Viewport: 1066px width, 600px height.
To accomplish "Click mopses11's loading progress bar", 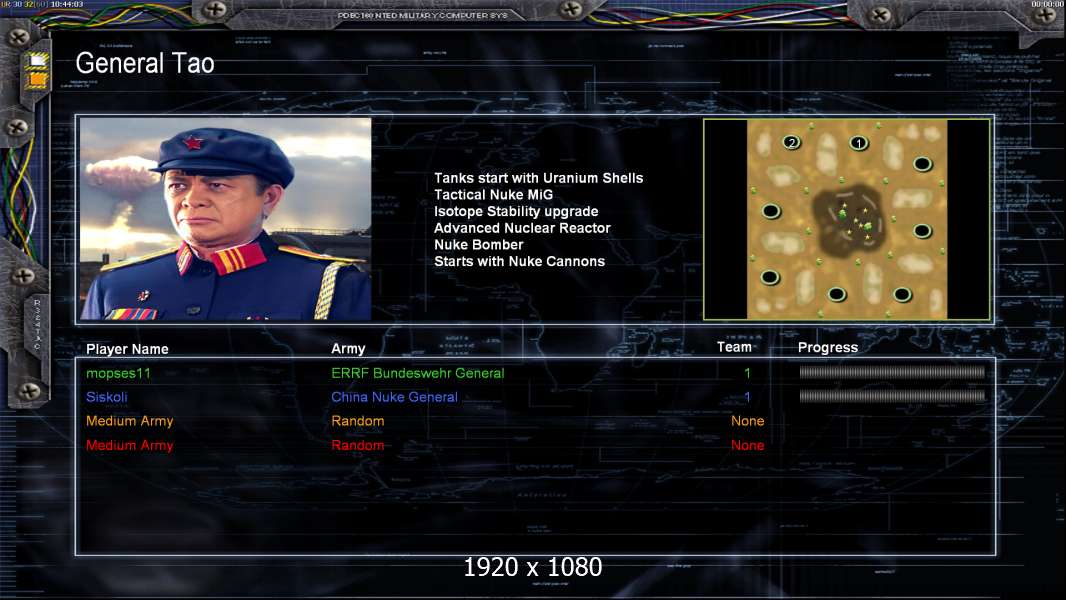I will [892, 372].
